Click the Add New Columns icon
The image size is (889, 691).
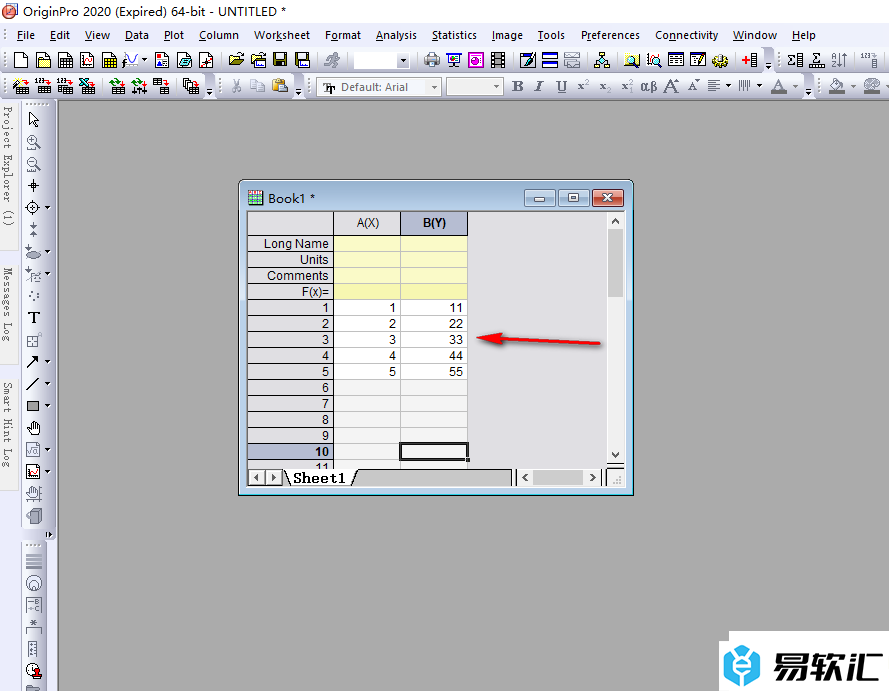750,60
